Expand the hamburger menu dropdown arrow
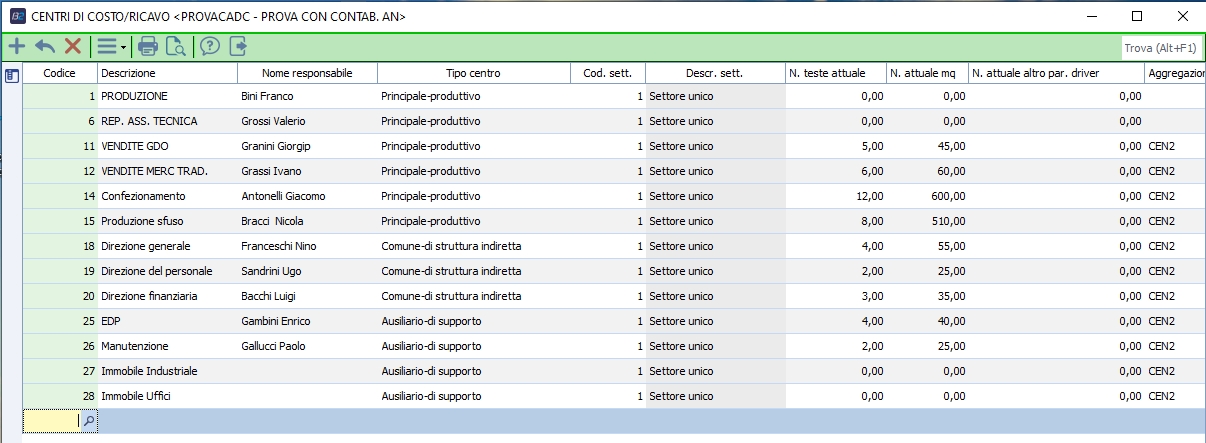This screenshot has height=443, width=1206. coord(123,47)
